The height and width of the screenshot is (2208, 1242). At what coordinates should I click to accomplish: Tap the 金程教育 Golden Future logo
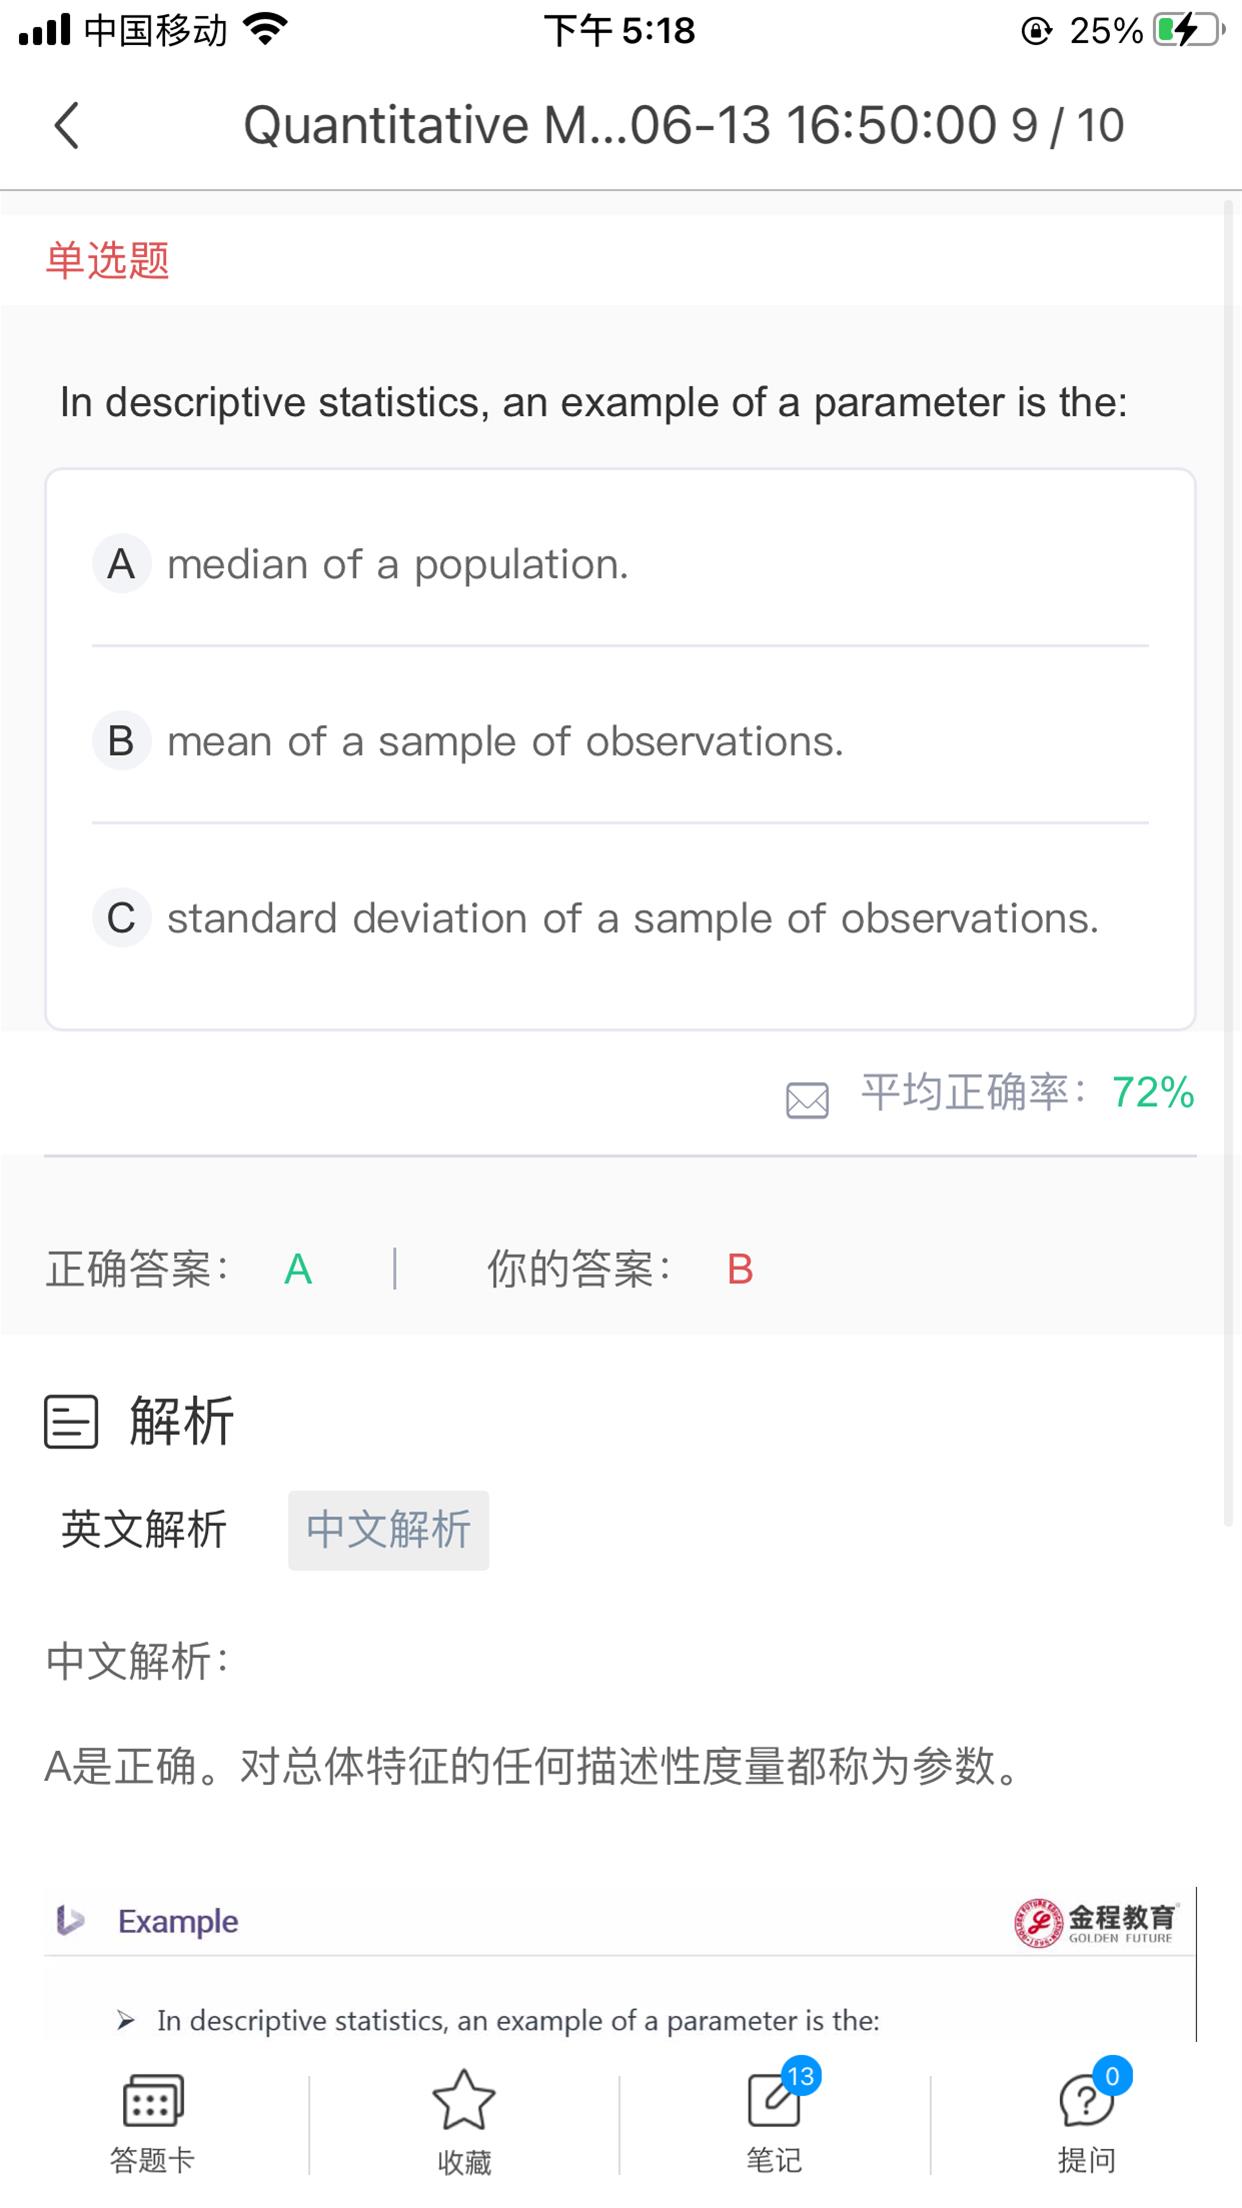click(1097, 1922)
